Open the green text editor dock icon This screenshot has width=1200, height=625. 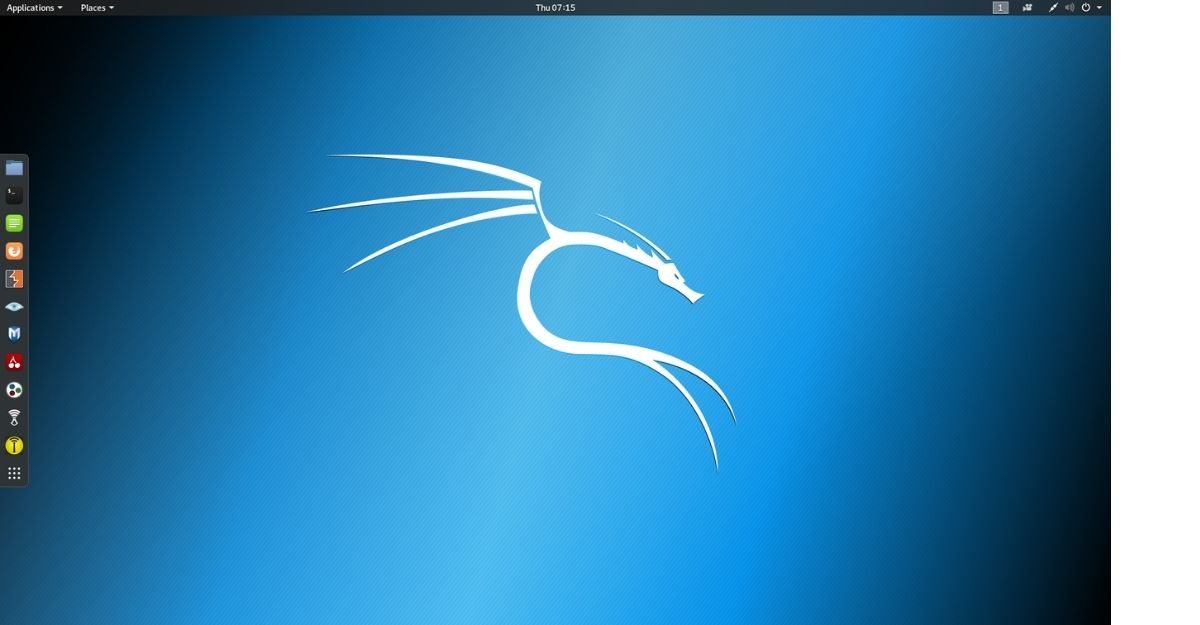coord(14,222)
